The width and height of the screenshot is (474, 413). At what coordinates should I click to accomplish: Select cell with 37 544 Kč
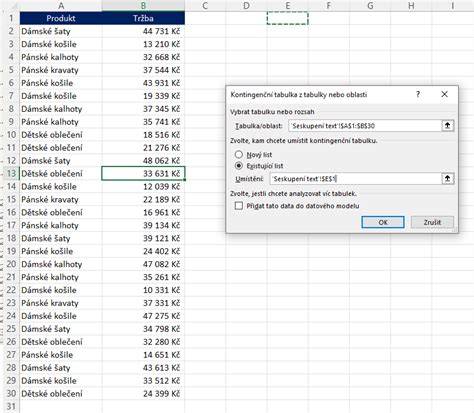[x=143, y=70]
